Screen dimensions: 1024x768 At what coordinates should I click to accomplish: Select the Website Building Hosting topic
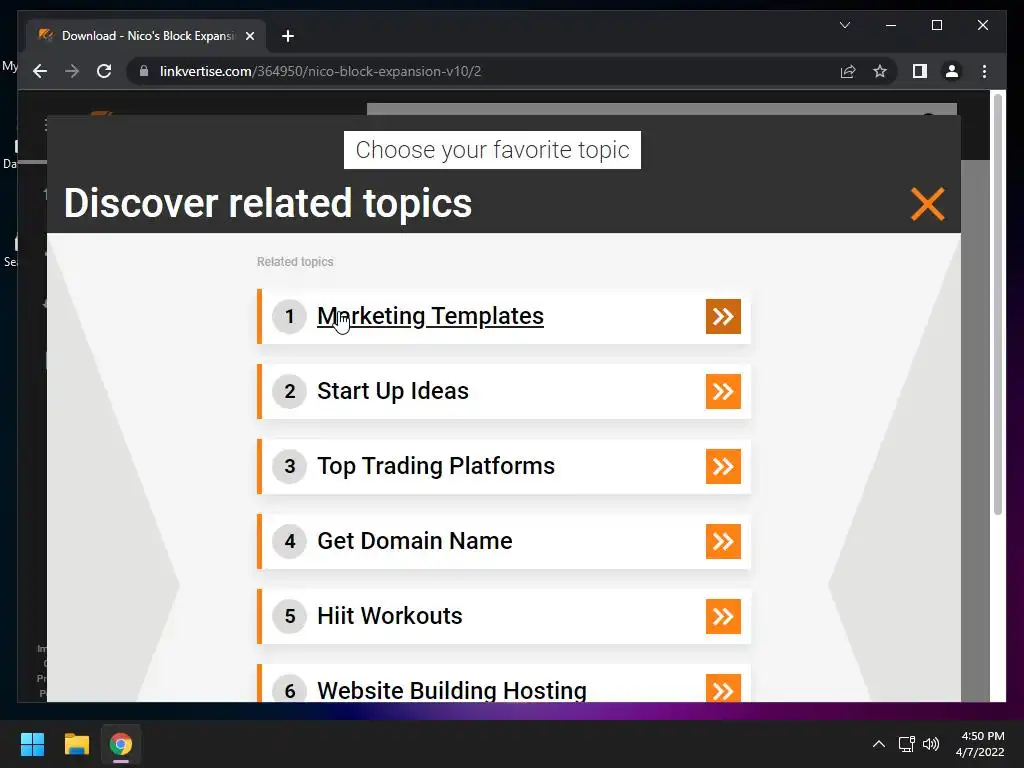pos(452,690)
